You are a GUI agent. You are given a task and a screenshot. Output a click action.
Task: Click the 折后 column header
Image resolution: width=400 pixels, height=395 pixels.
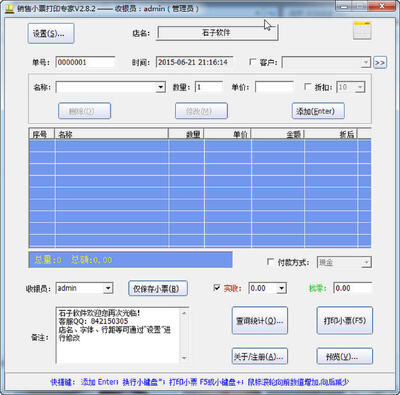pos(331,134)
